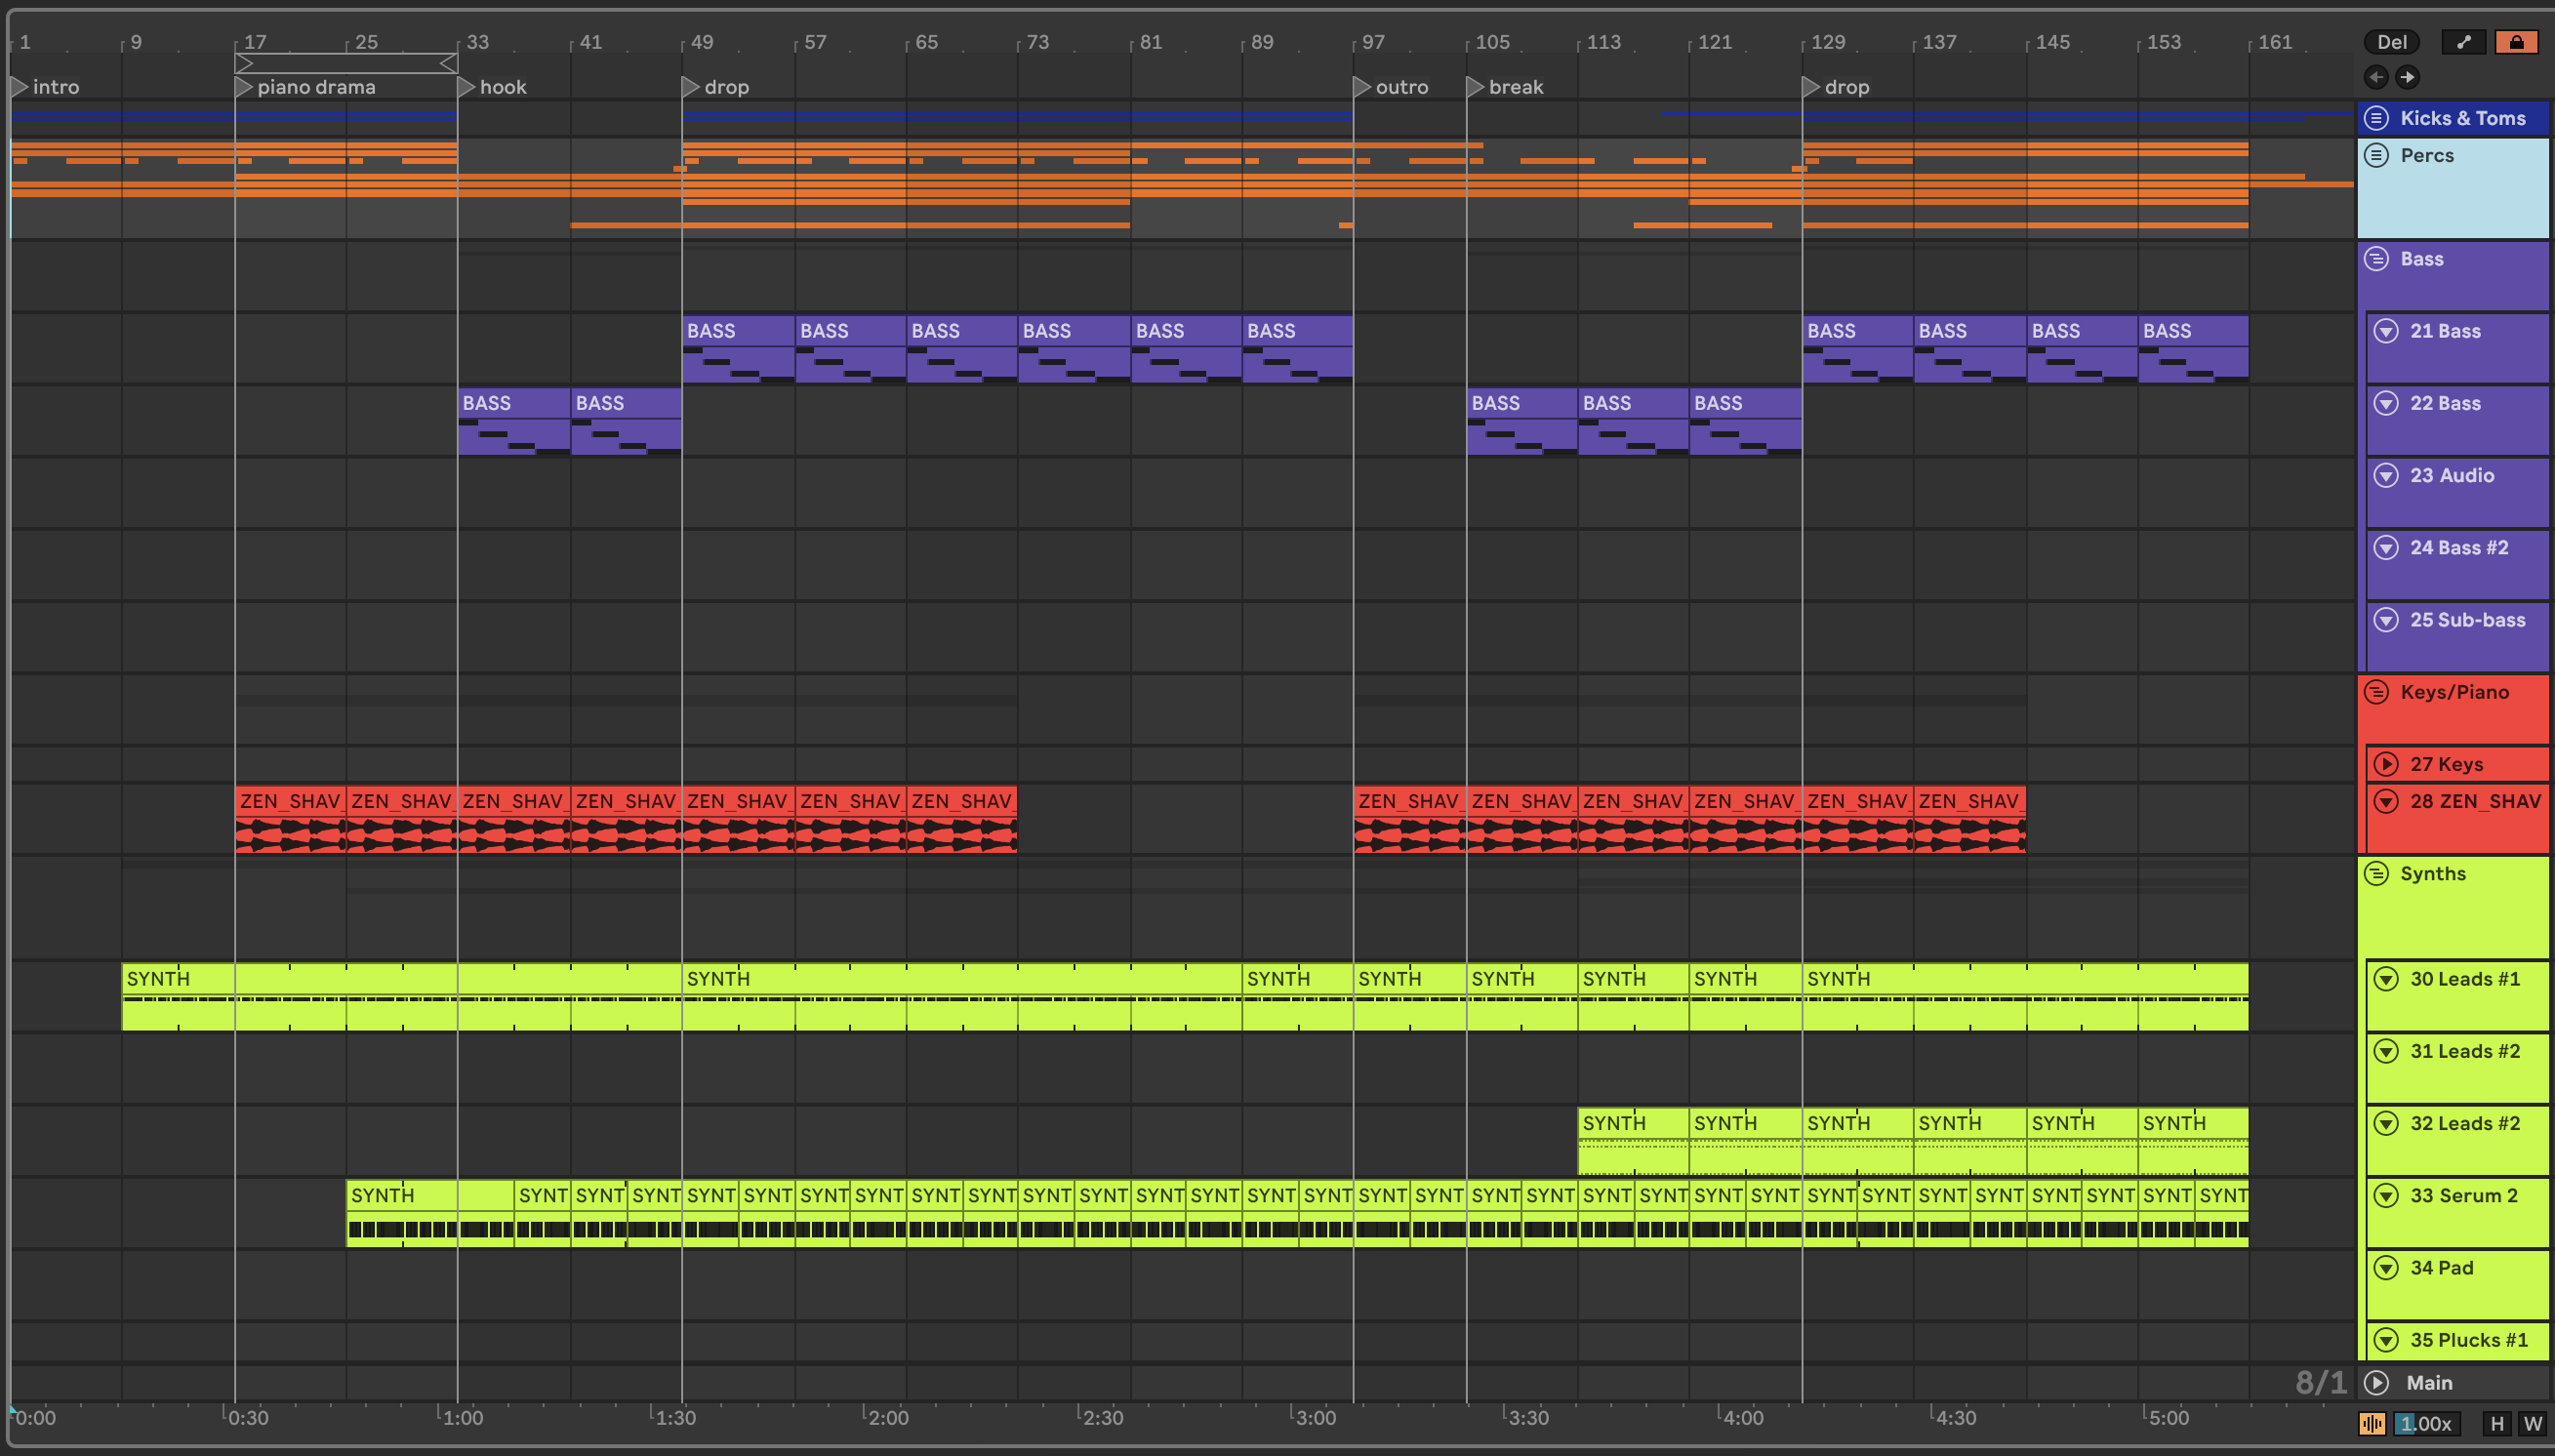Fold the Bass group icon
Image resolution: width=2555 pixels, height=1456 pixels.
click(2377, 259)
